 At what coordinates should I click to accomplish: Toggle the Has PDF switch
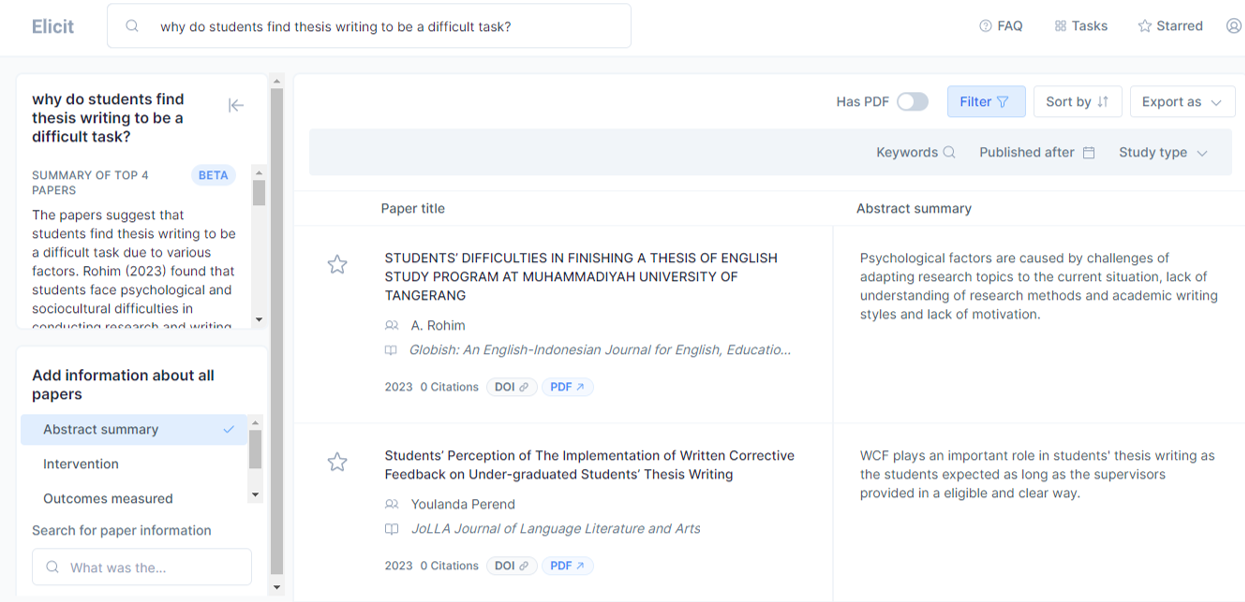coord(911,101)
